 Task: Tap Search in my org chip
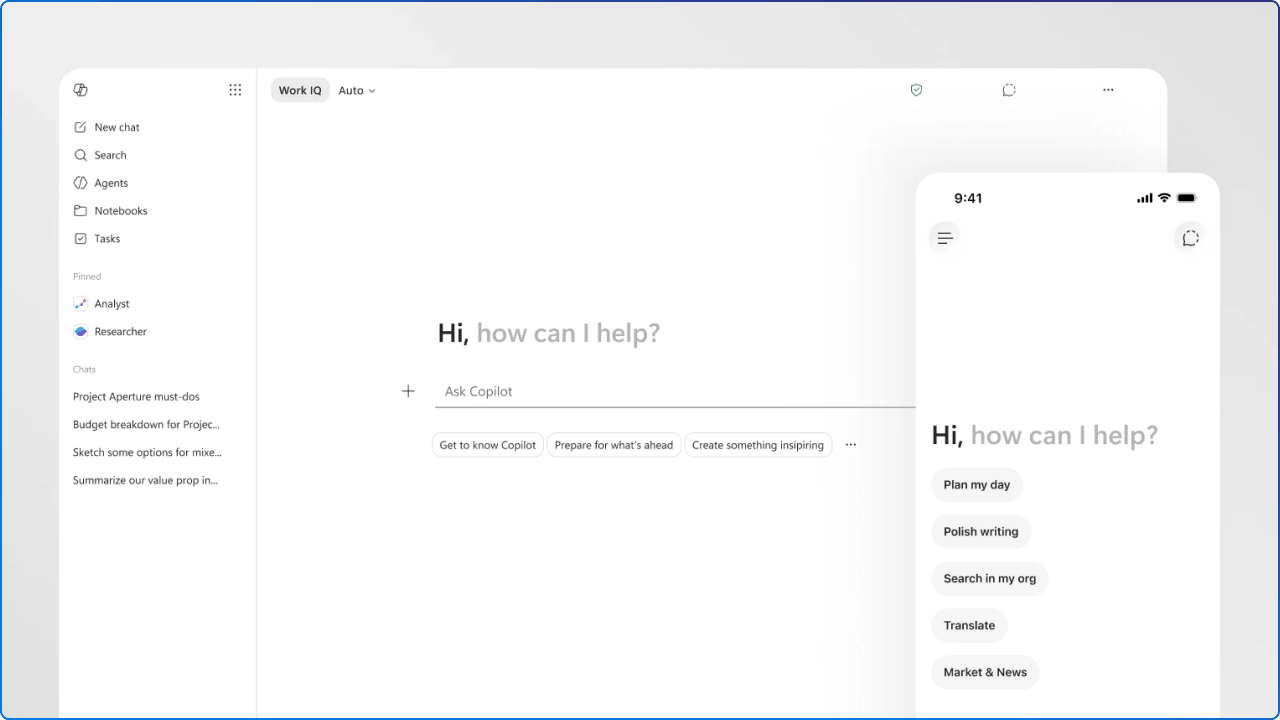coord(990,579)
